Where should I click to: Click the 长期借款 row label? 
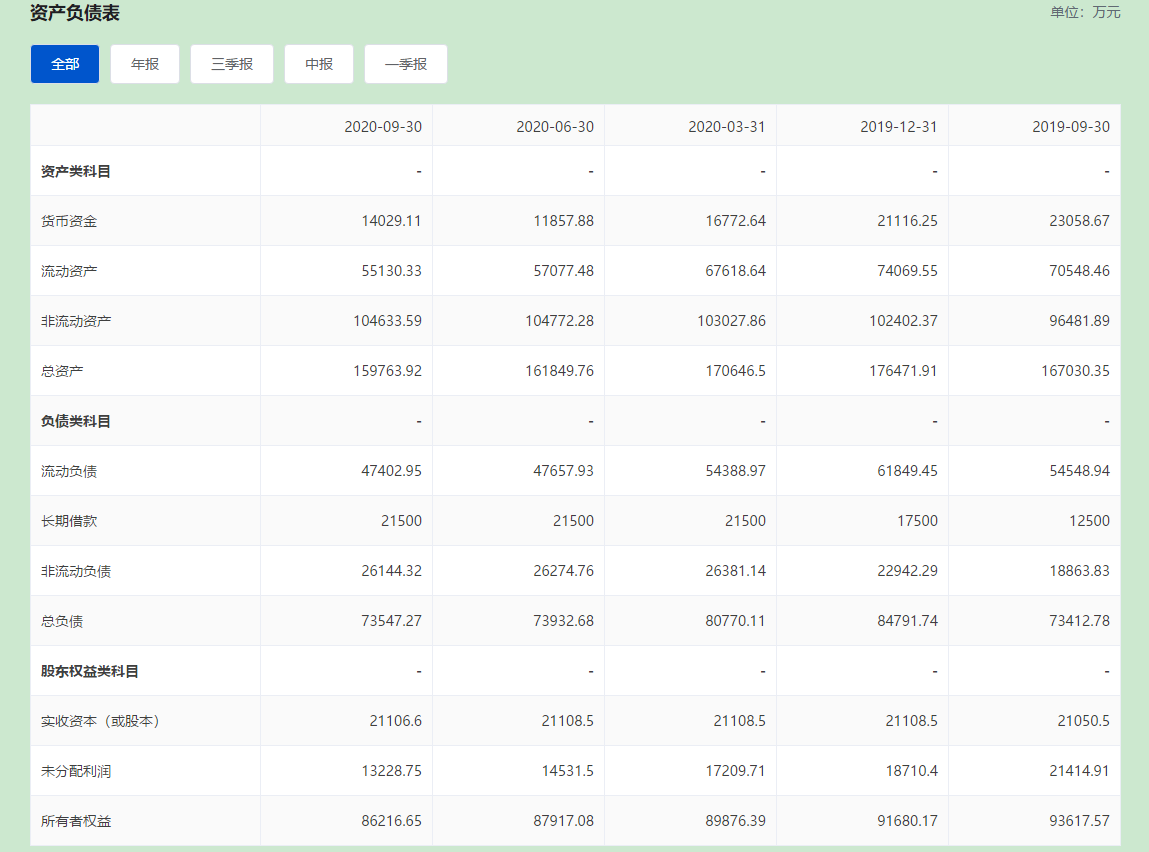pos(69,521)
